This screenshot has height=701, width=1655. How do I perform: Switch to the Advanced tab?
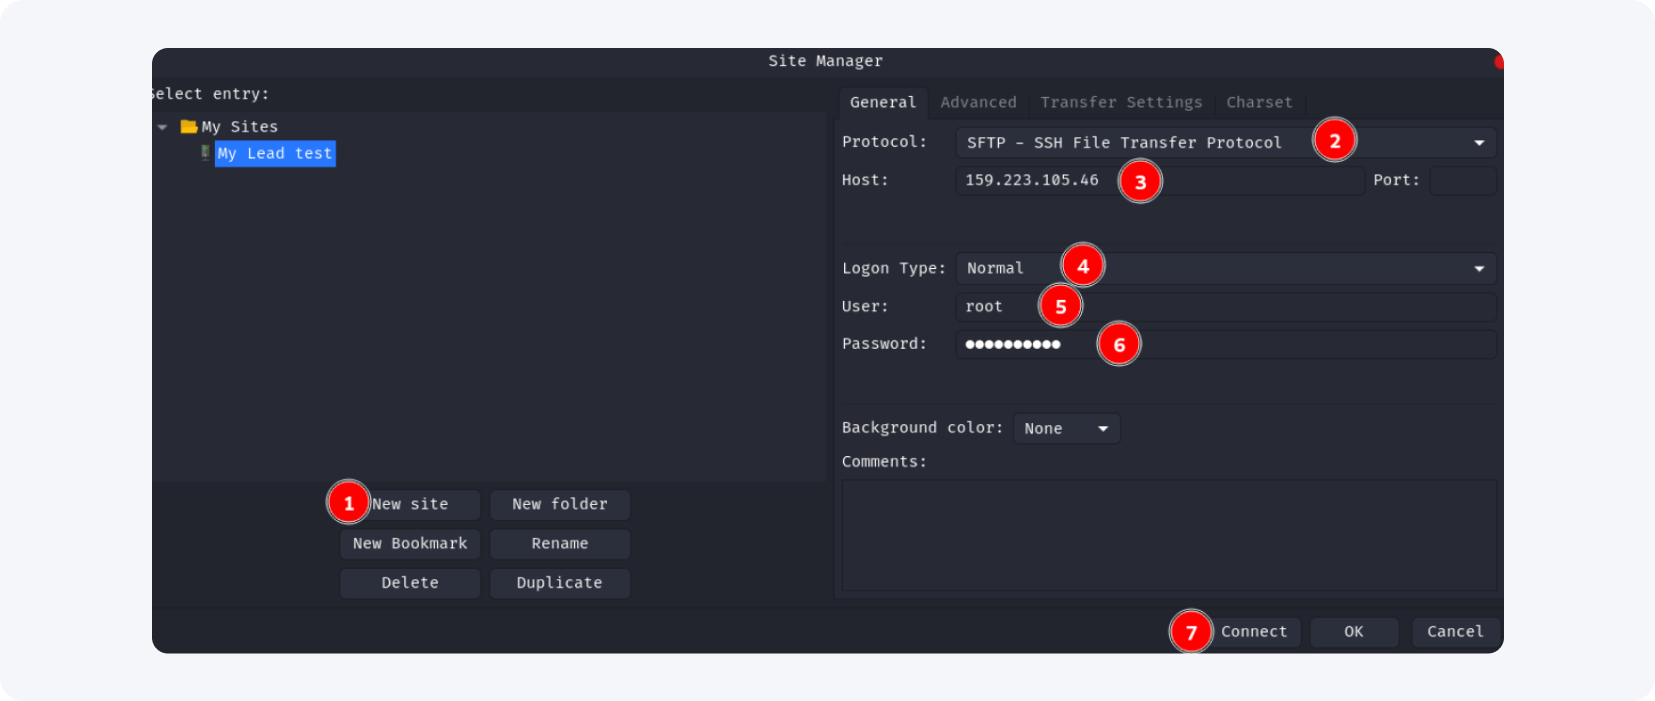coord(978,103)
